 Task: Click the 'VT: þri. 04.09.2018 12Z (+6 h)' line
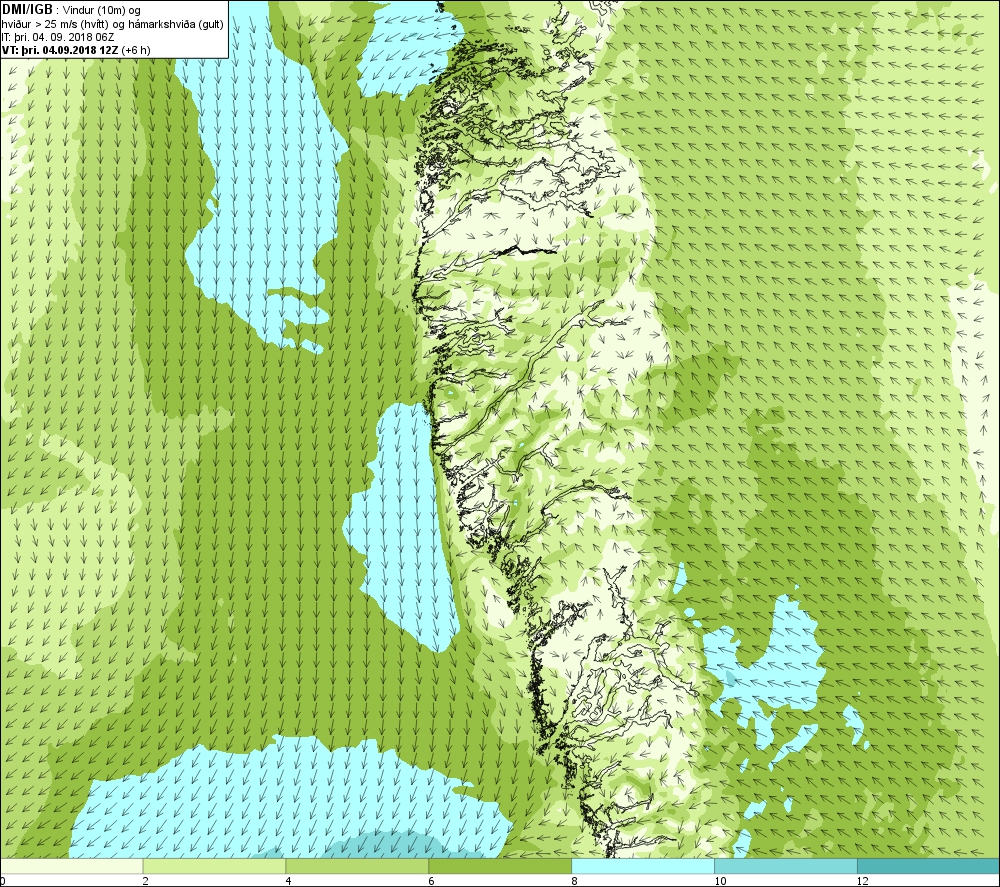coord(76,50)
